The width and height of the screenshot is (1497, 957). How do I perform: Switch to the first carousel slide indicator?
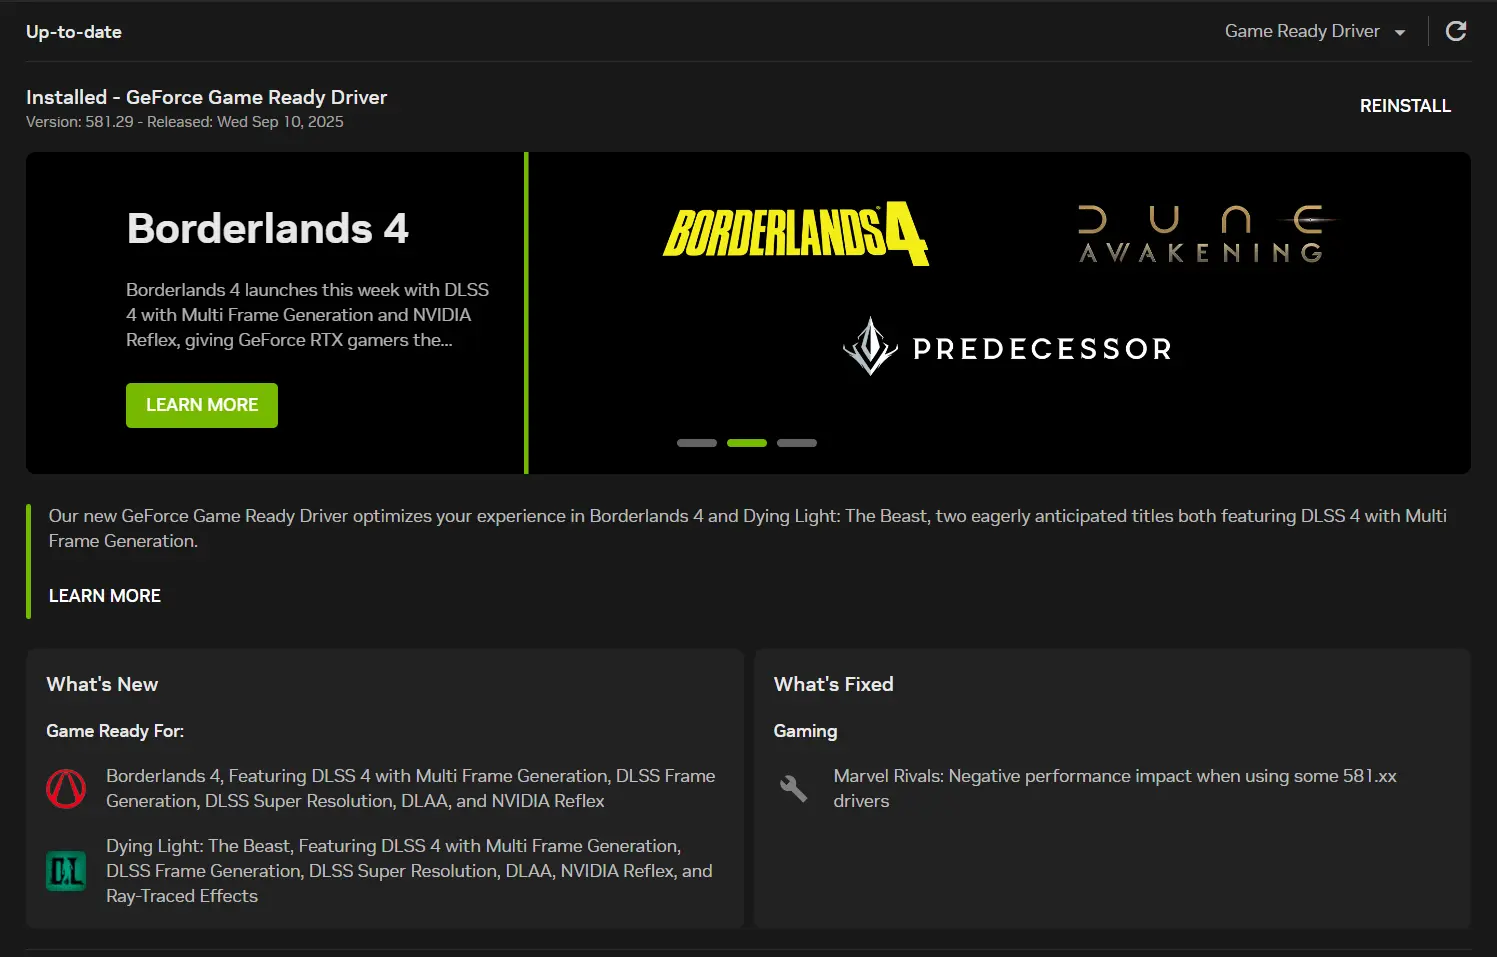click(697, 443)
